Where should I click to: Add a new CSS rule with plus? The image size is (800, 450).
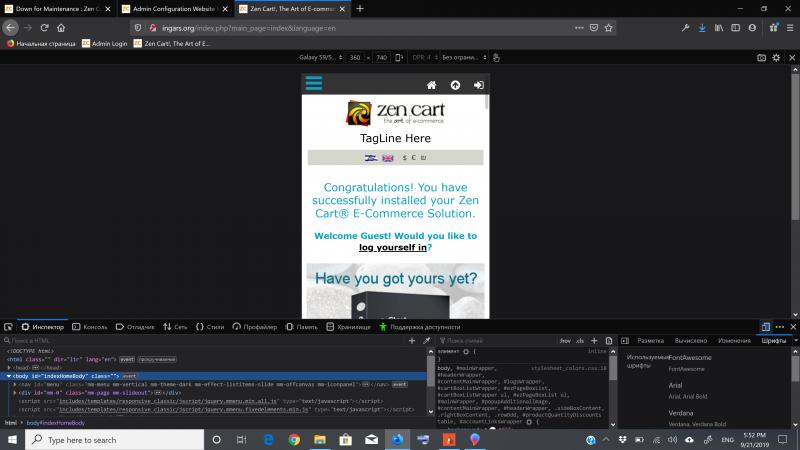[x=594, y=340]
